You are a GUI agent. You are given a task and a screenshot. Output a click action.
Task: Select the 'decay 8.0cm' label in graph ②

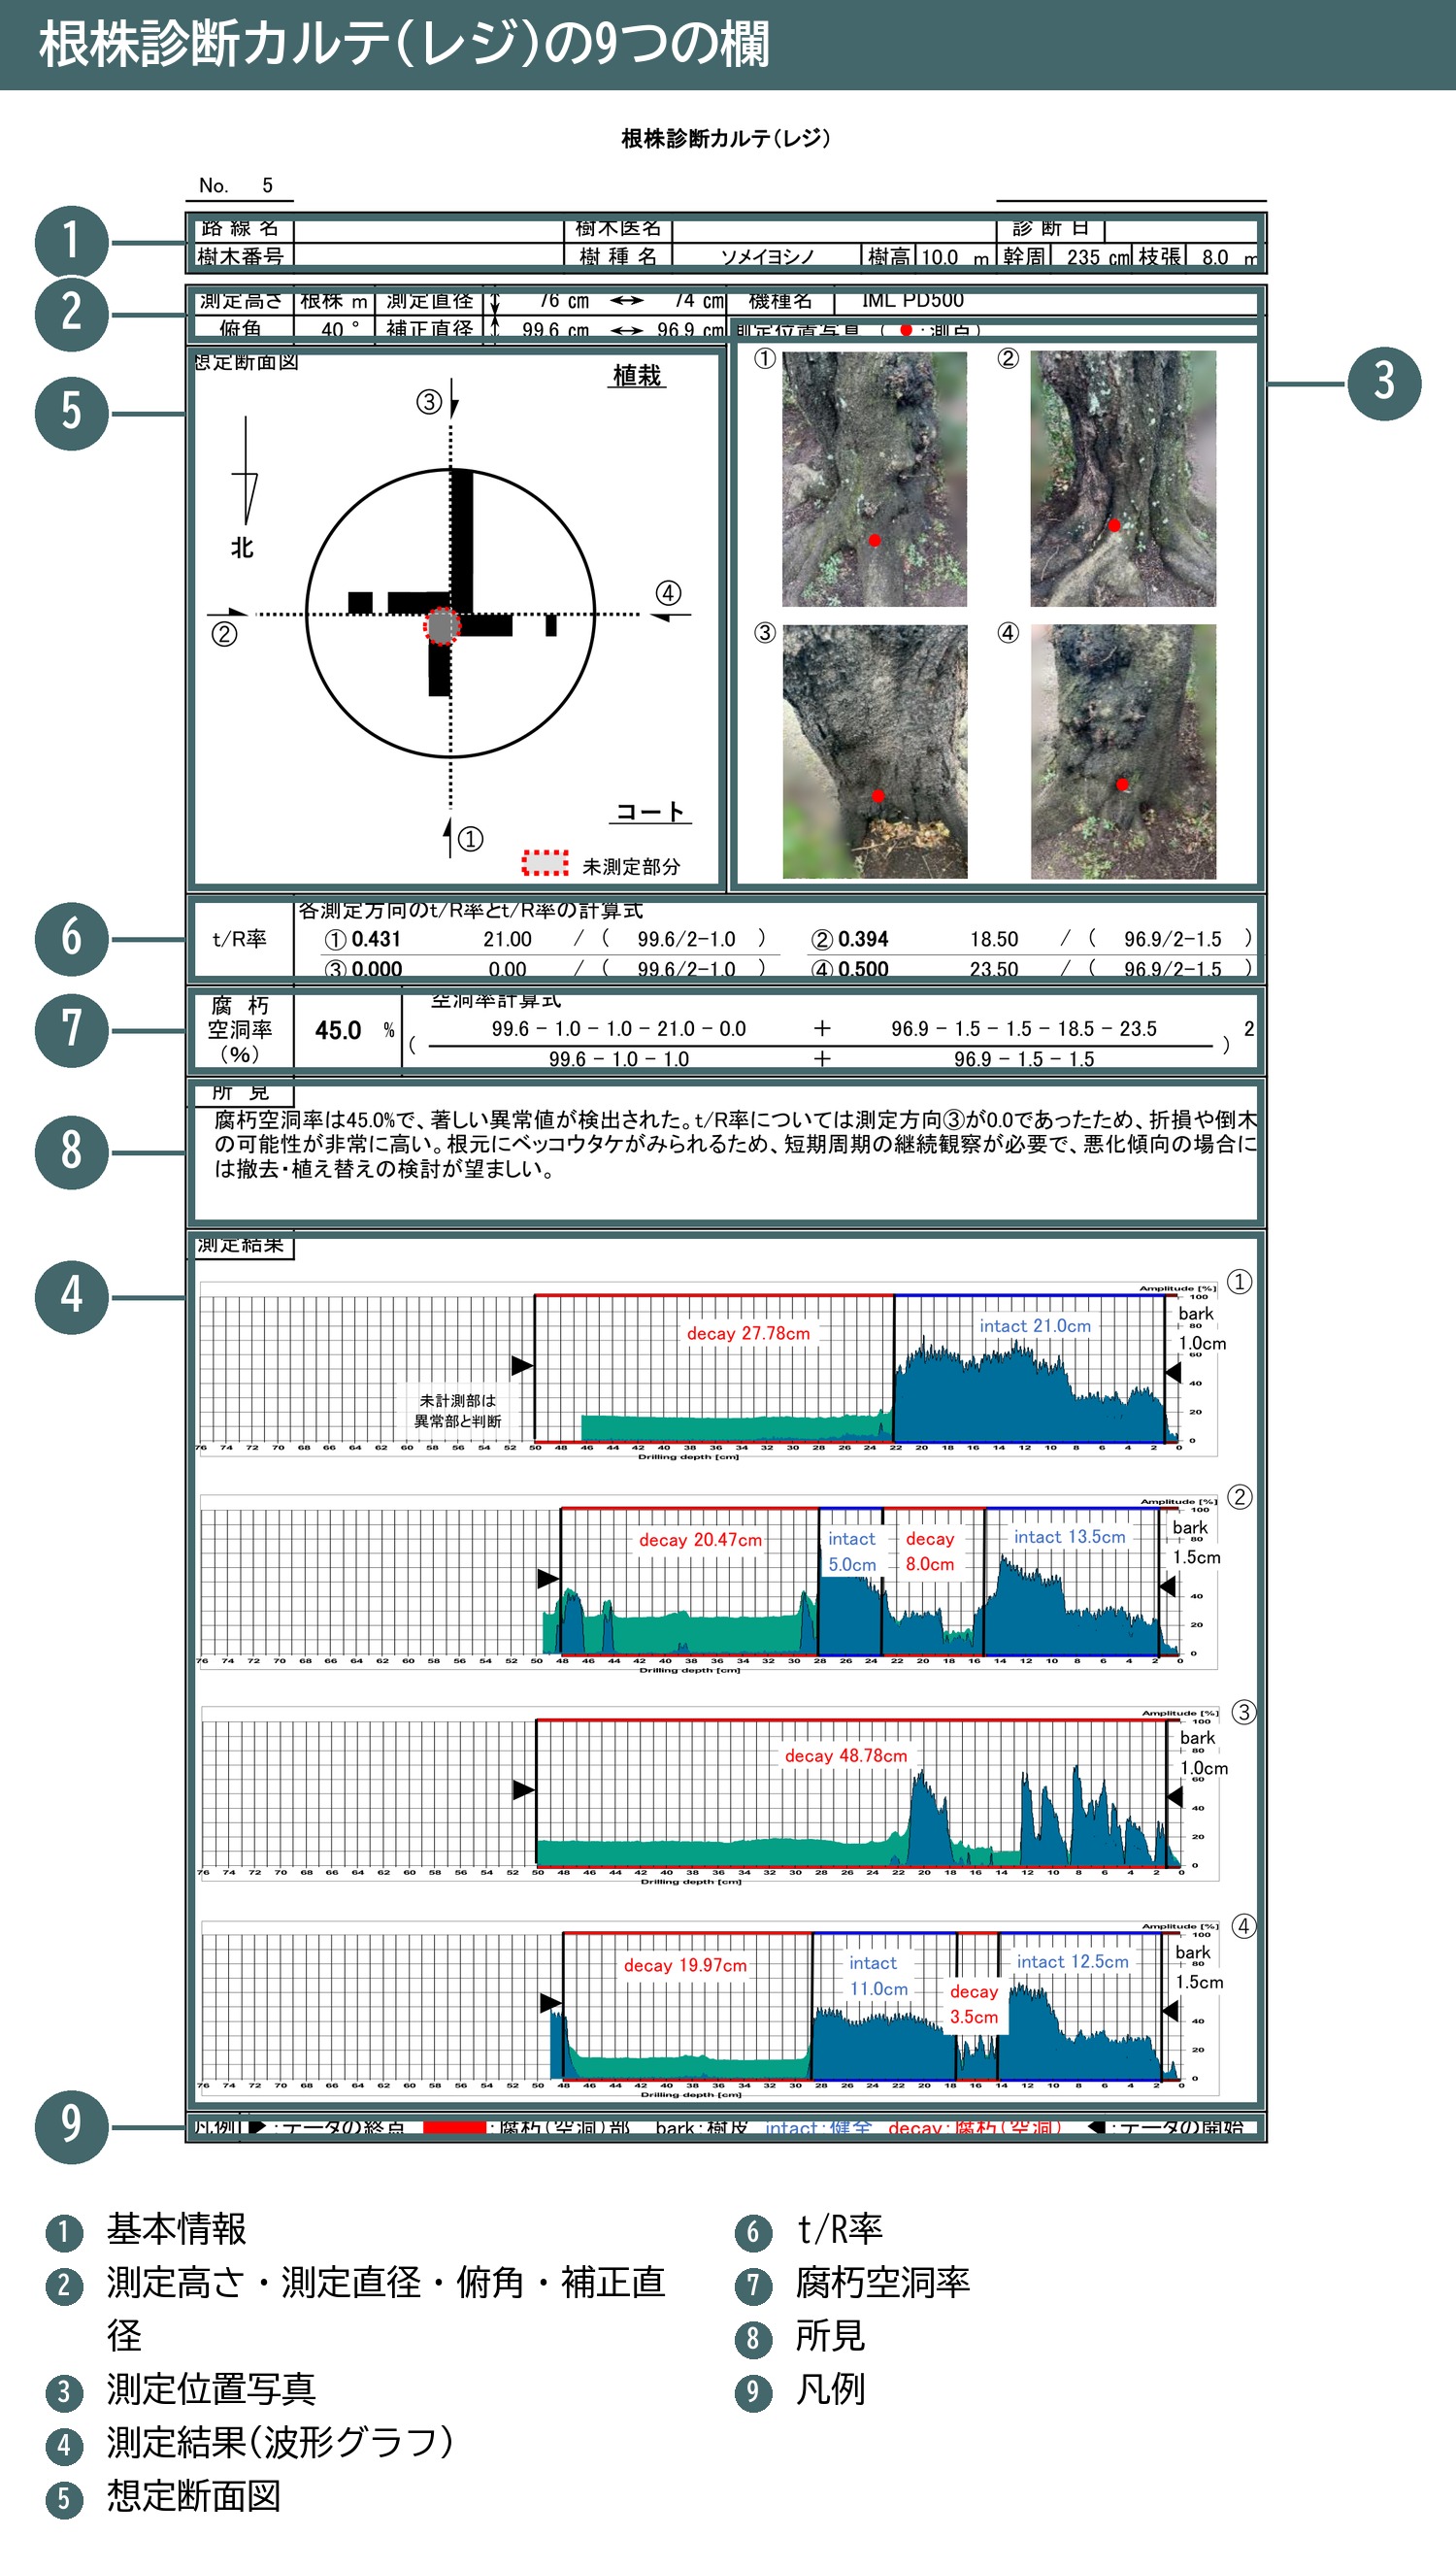(930, 1551)
